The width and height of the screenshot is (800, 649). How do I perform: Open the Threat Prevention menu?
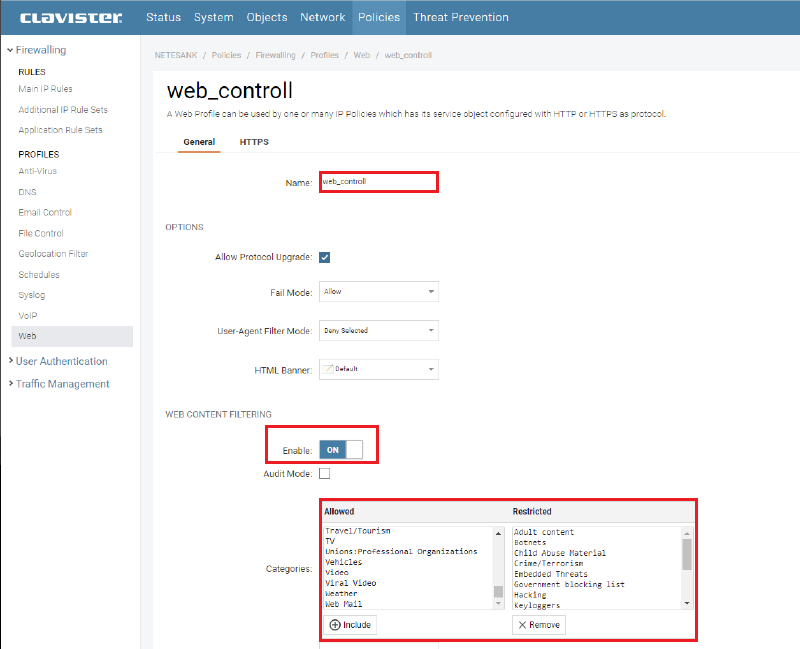[x=460, y=17]
